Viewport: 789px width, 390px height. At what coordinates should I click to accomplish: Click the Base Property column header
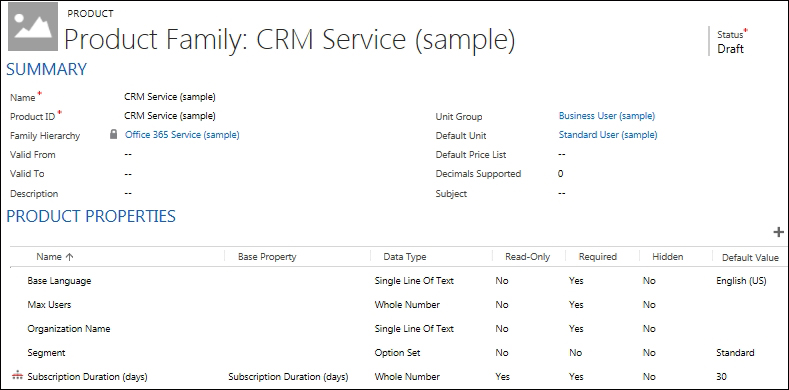point(267,257)
